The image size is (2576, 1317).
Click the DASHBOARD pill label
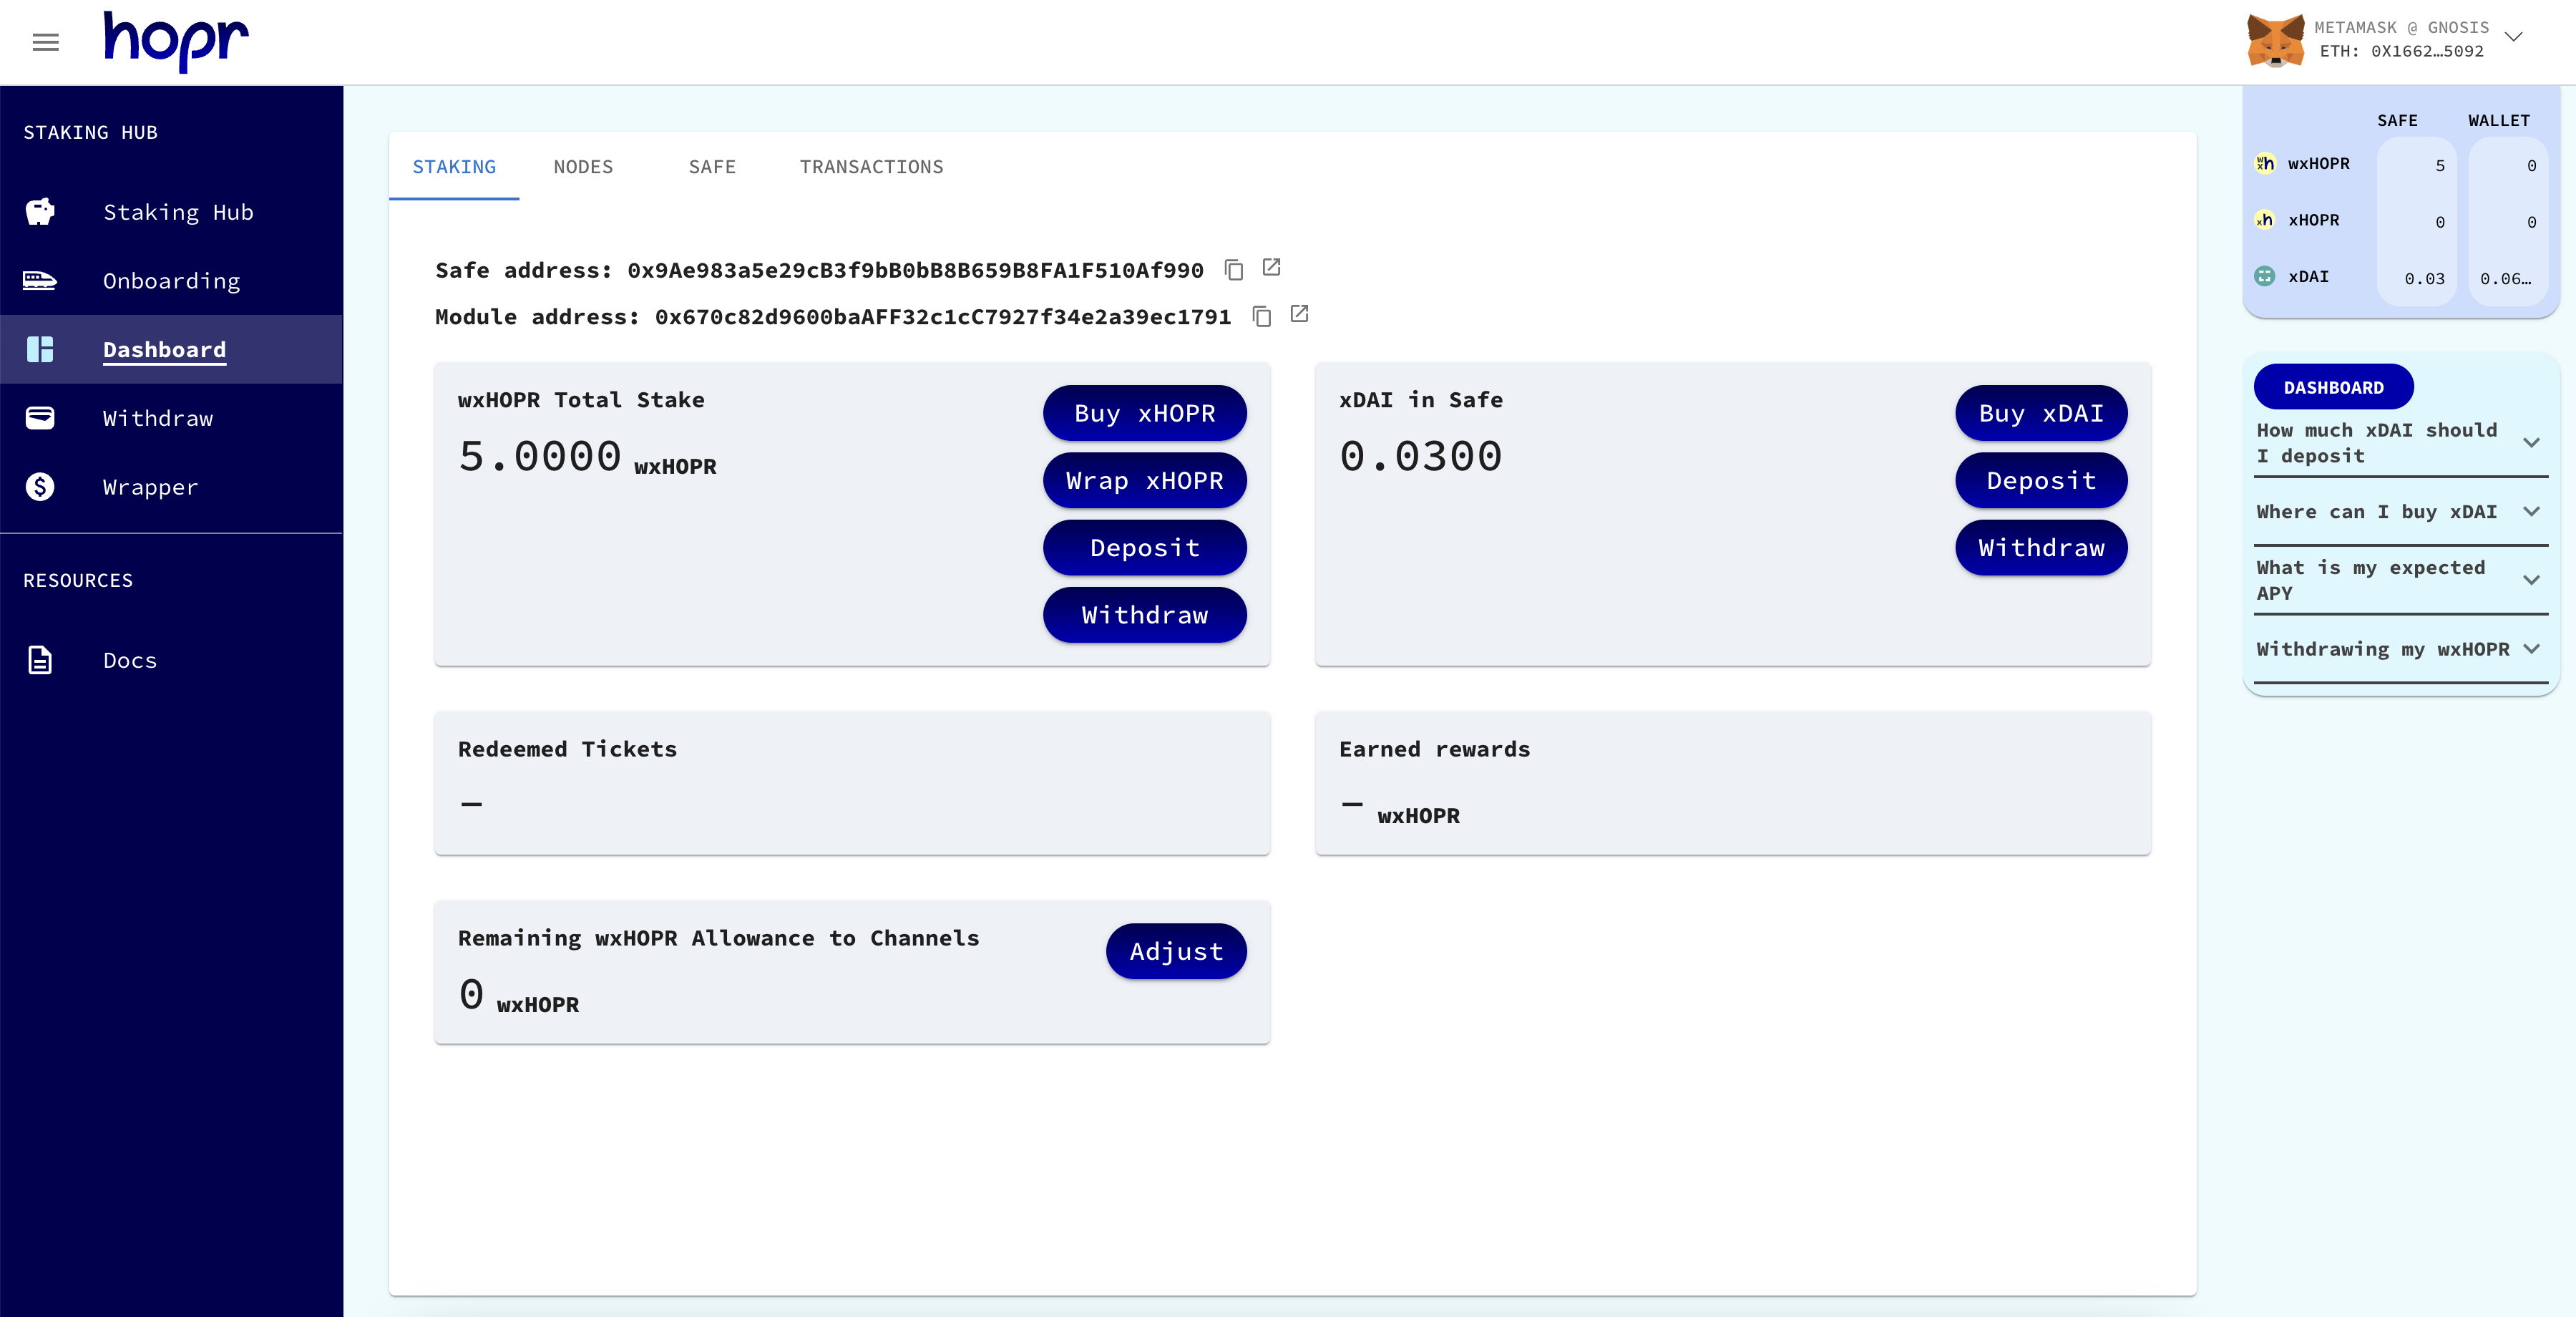click(2333, 387)
